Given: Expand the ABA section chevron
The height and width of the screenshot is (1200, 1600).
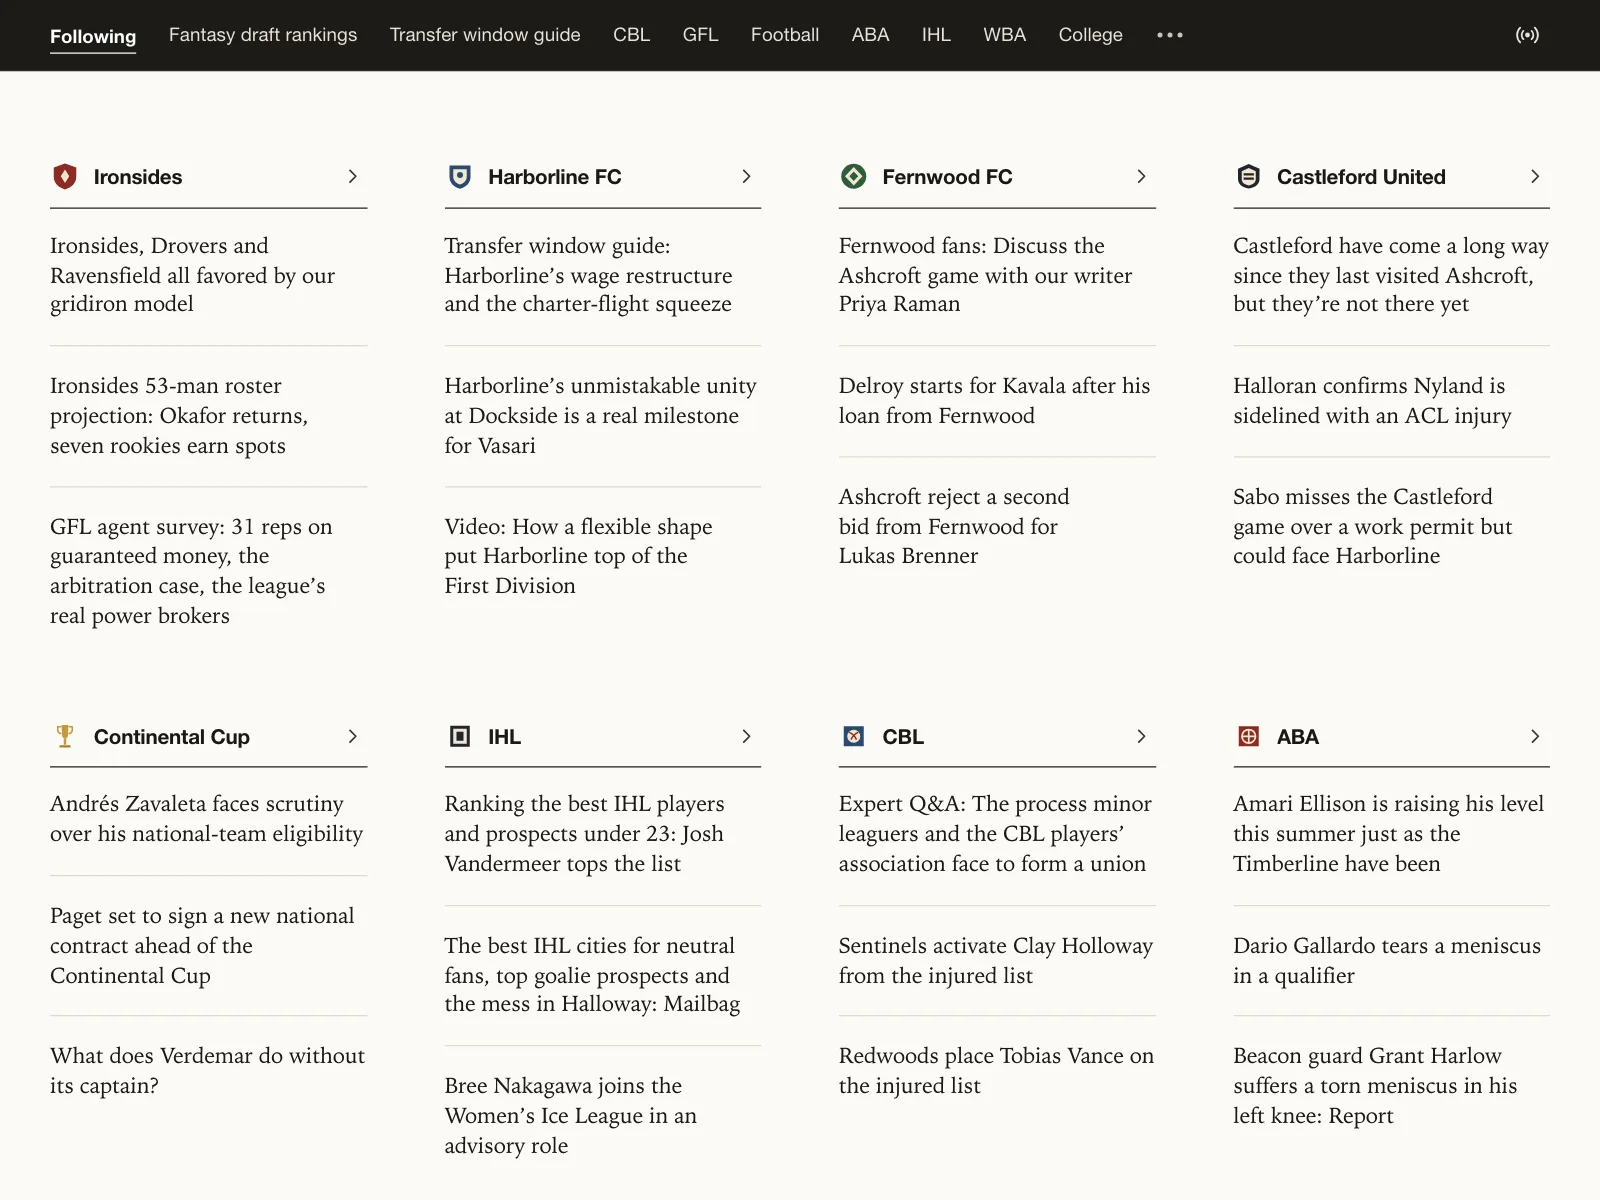Looking at the screenshot, I should pyautogui.click(x=1535, y=737).
